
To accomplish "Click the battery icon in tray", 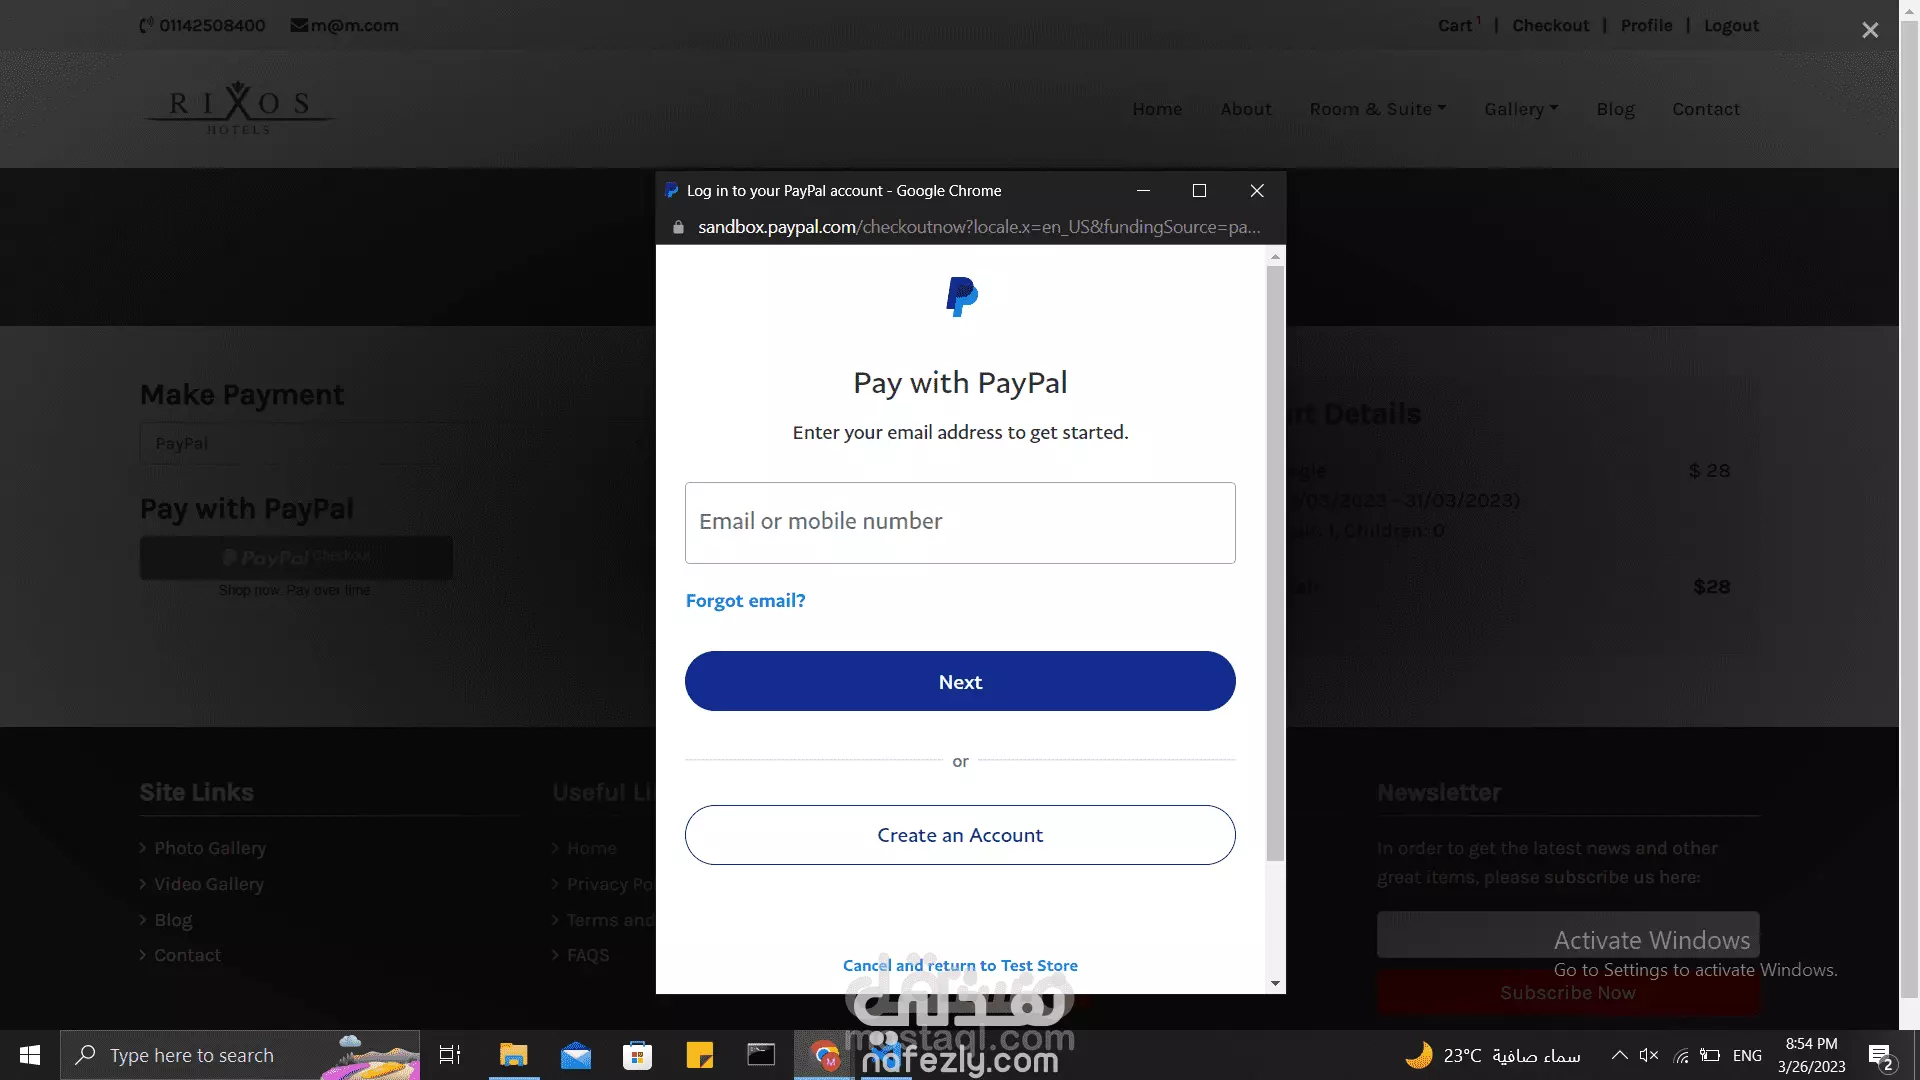I will pyautogui.click(x=1711, y=1055).
